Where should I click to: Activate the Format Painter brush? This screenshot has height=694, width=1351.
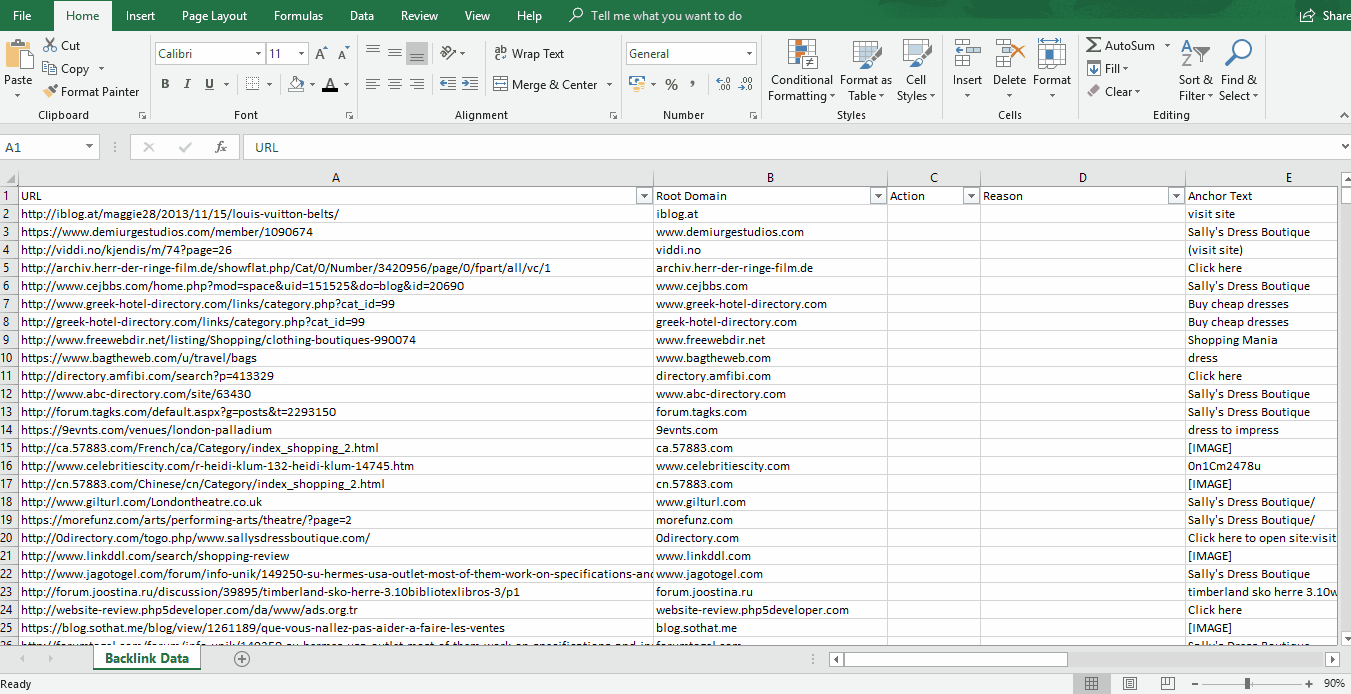coord(51,91)
